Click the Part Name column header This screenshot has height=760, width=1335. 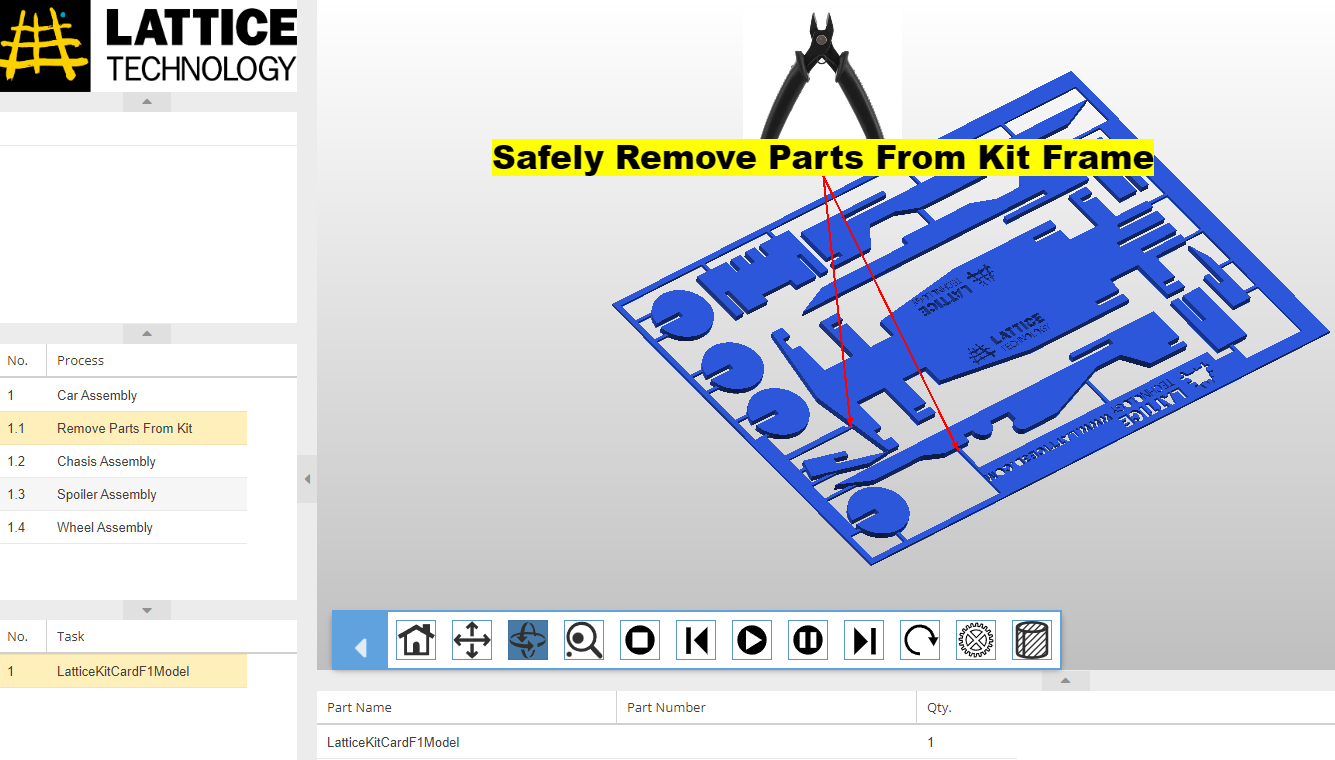[x=359, y=707]
